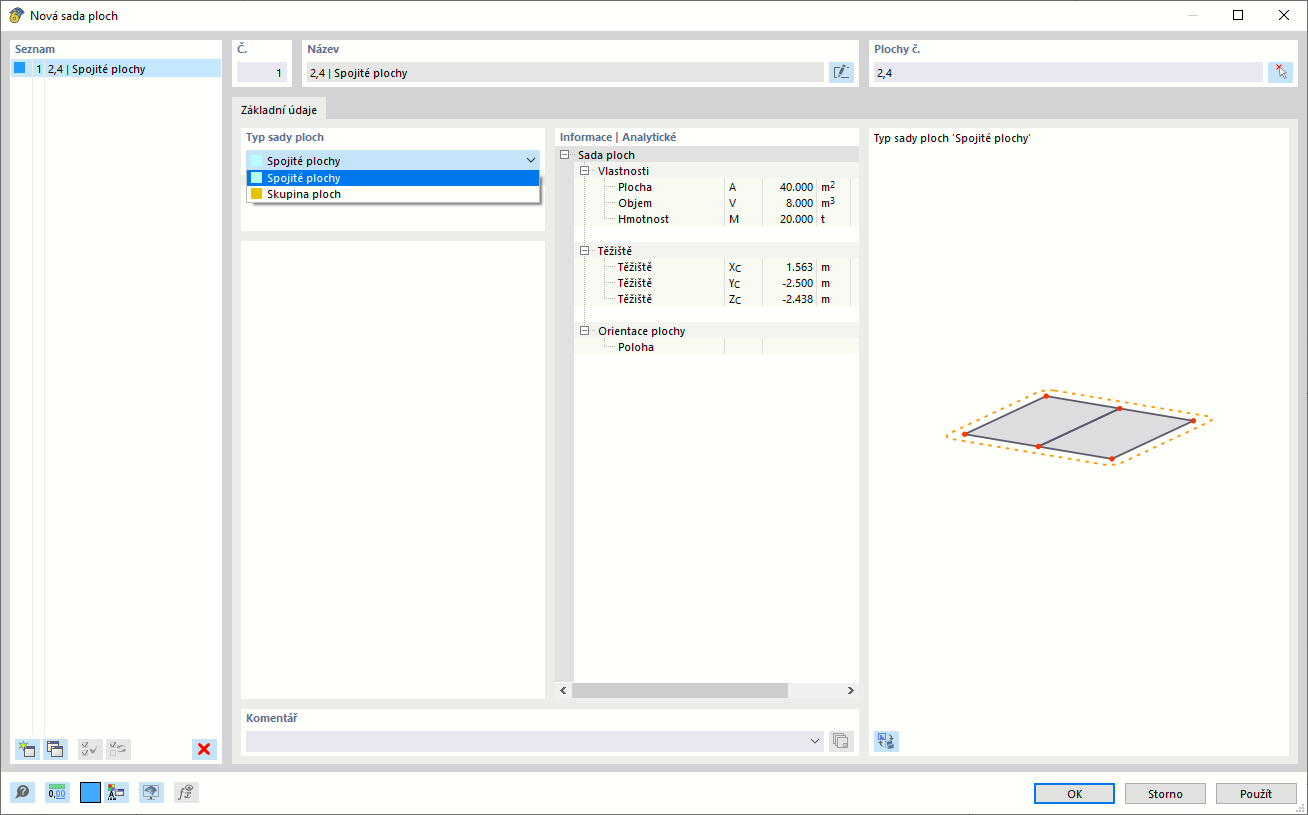Viewport: 1308px width, 815px height.
Task: Click the blue color square in bottom toolbar
Action: coord(90,793)
